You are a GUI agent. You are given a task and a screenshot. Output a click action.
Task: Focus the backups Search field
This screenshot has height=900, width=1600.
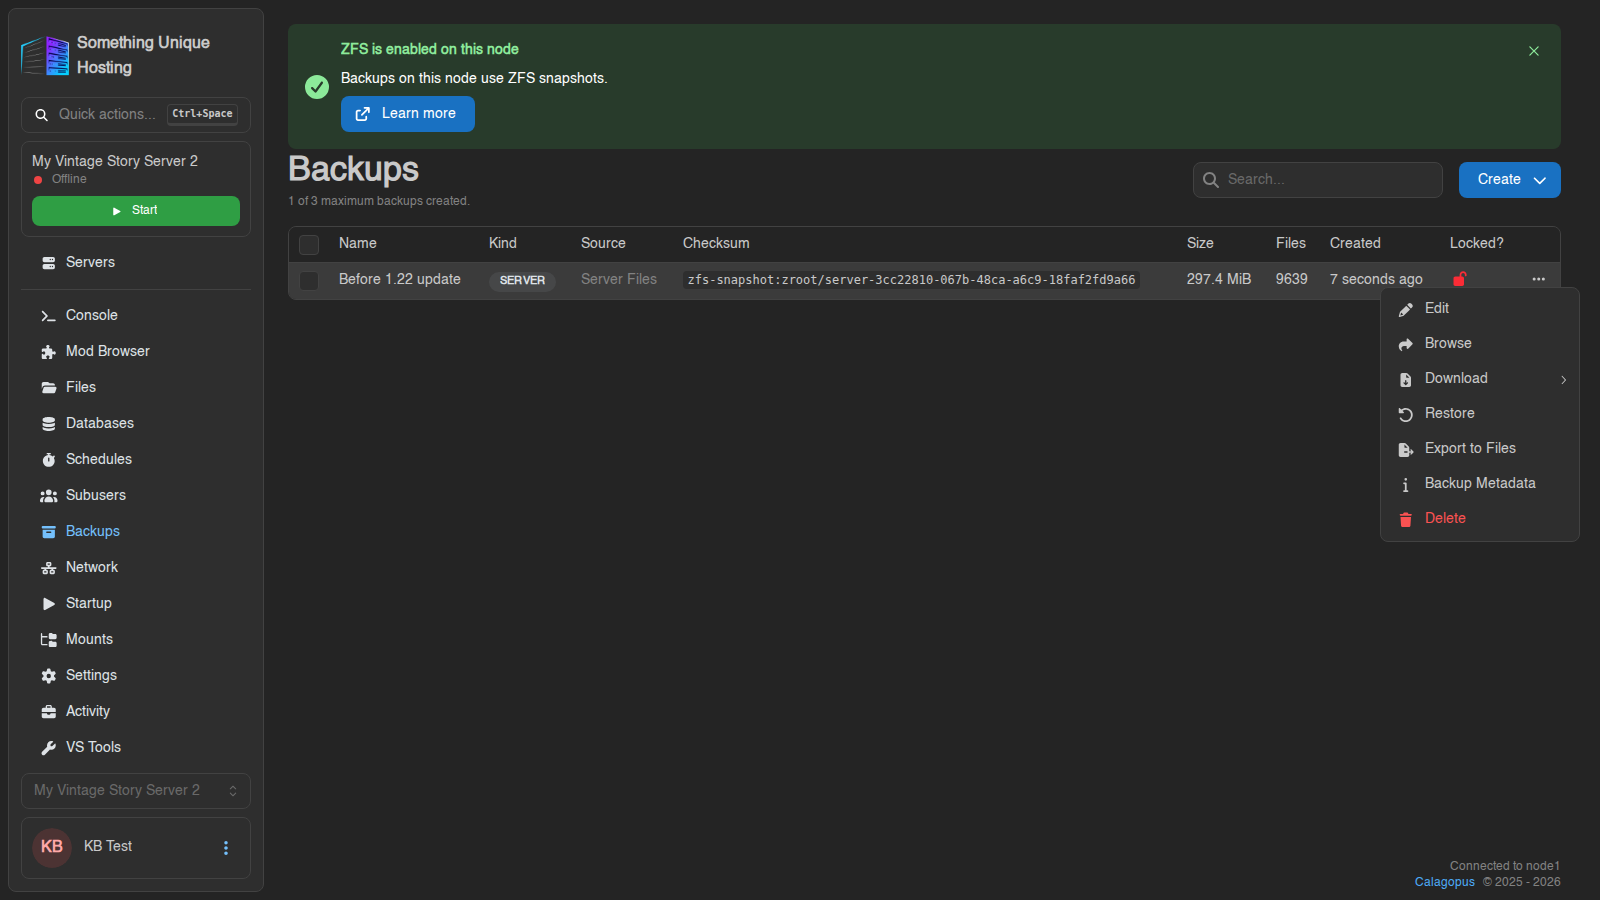[x=1318, y=180]
